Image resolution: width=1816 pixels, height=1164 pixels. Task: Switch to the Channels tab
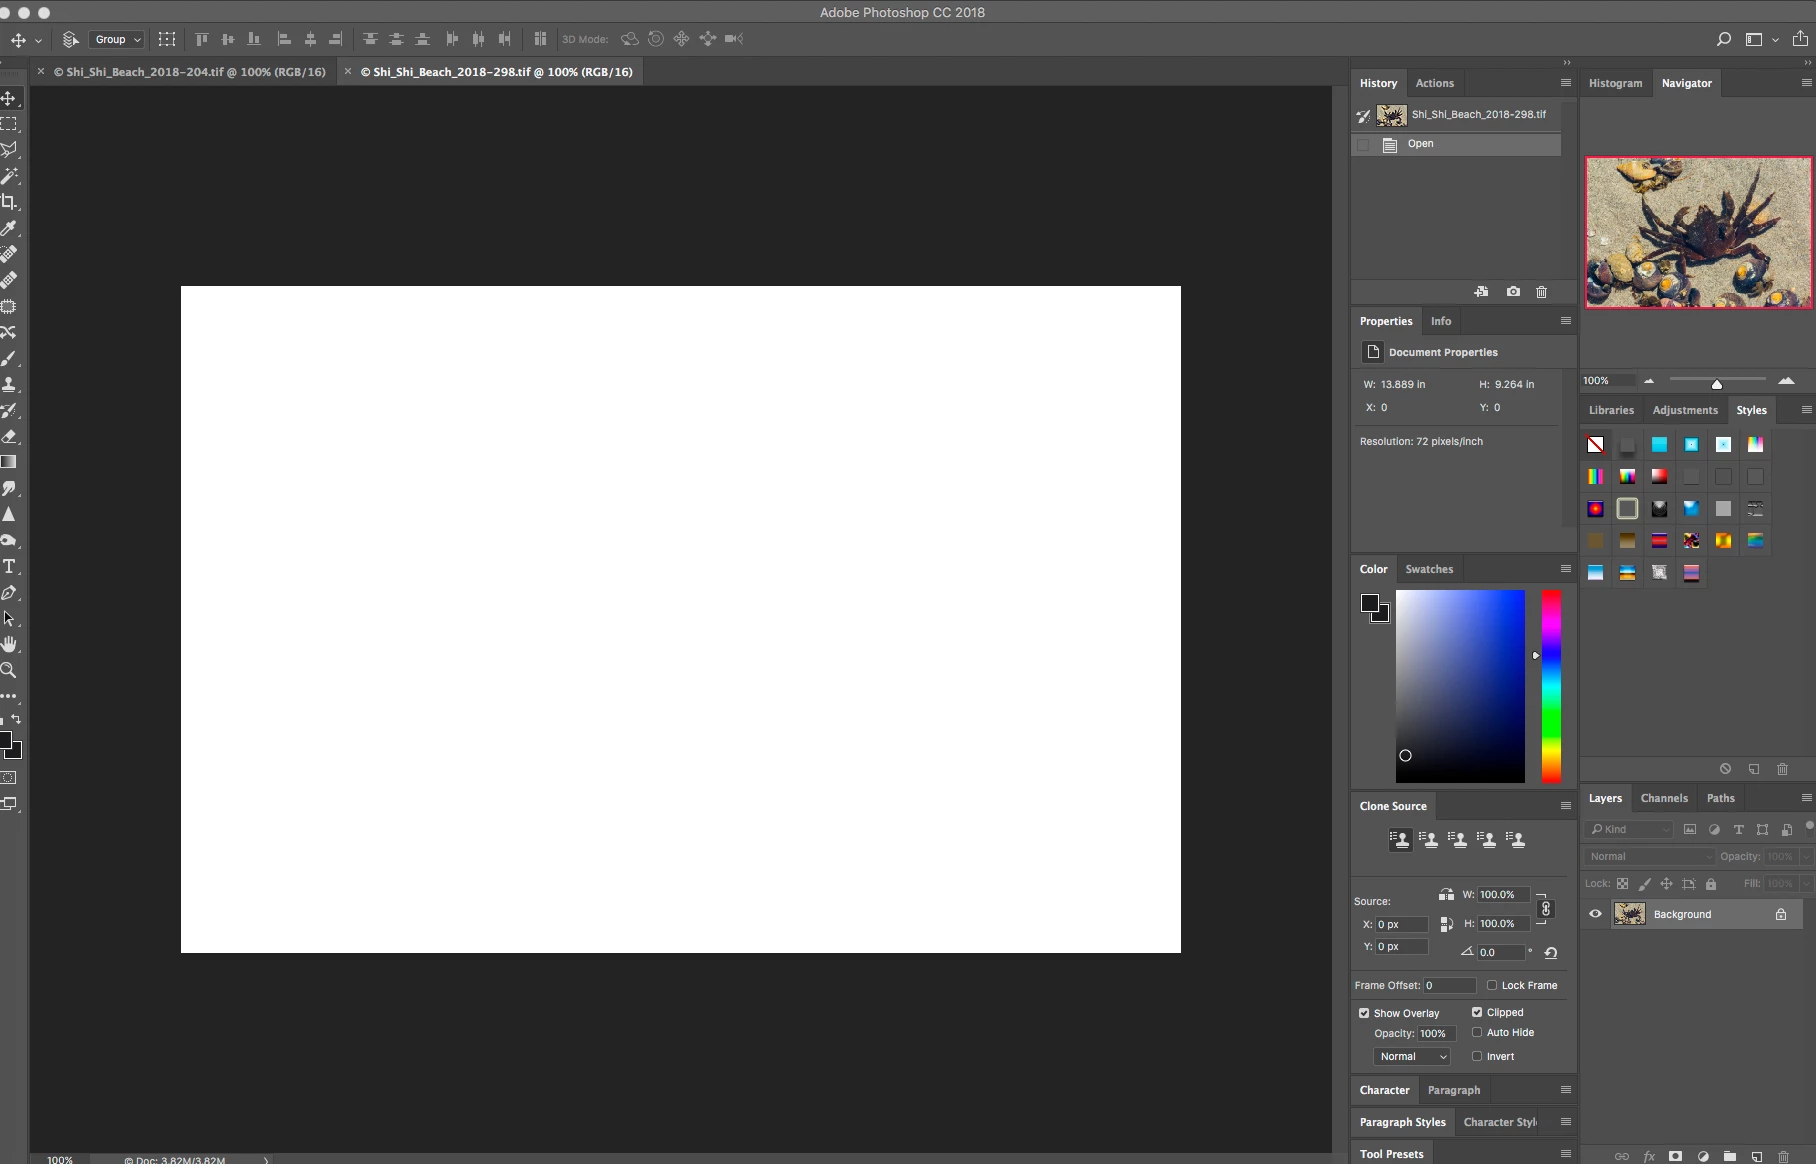(x=1664, y=798)
